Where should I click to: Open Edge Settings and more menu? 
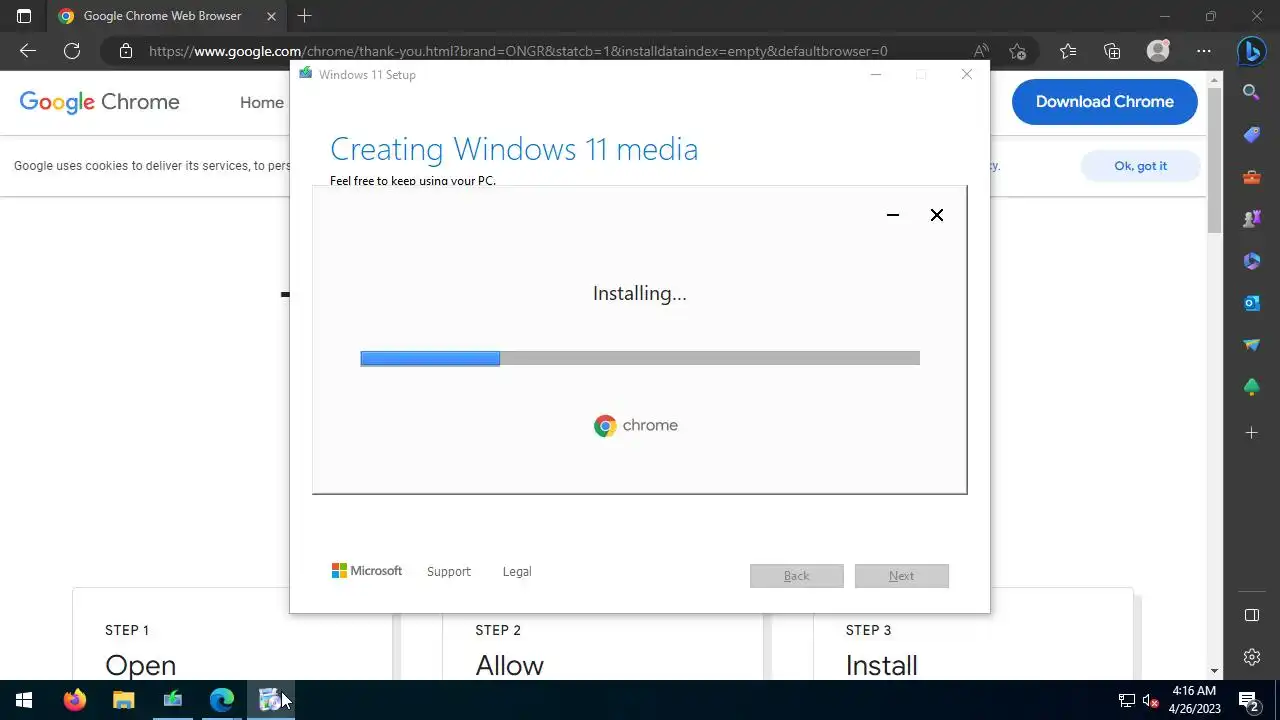pos(1203,51)
